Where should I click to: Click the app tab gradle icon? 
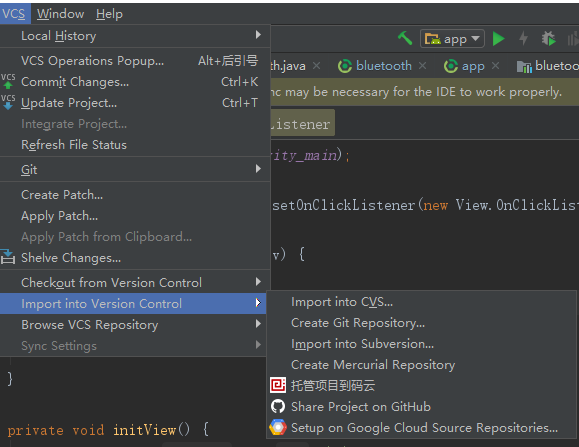click(x=451, y=66)
